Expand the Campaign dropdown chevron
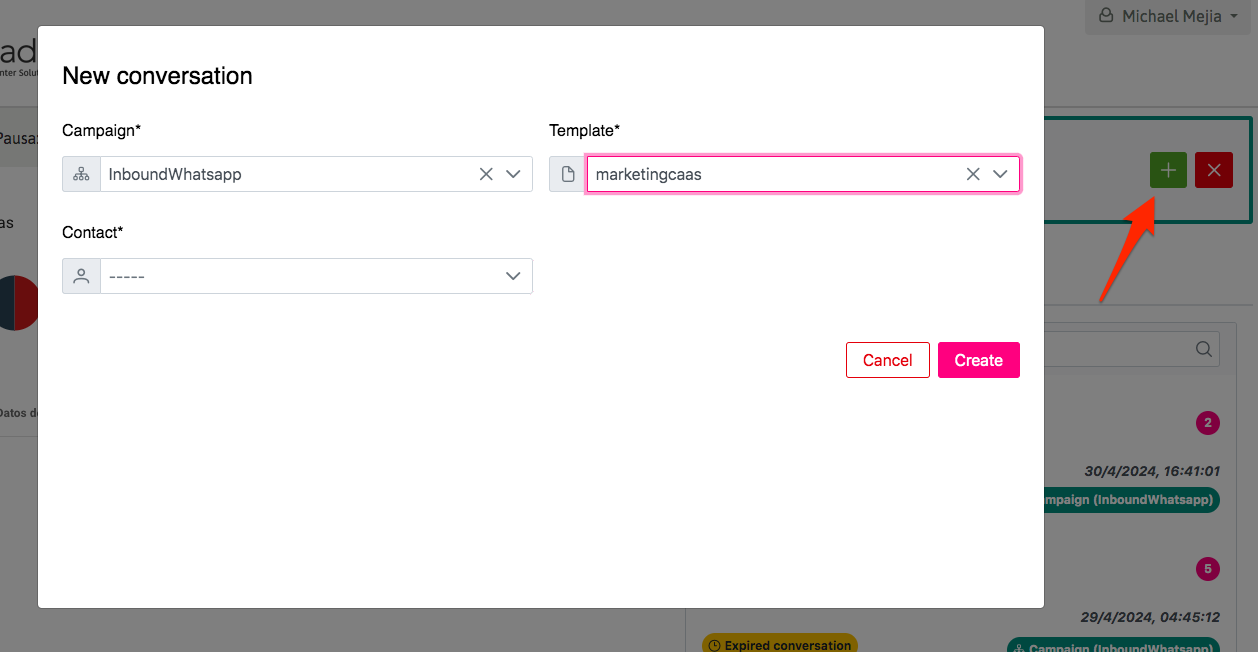Image resolution: width=1258 pixels, height=652 pixels. 513,174
